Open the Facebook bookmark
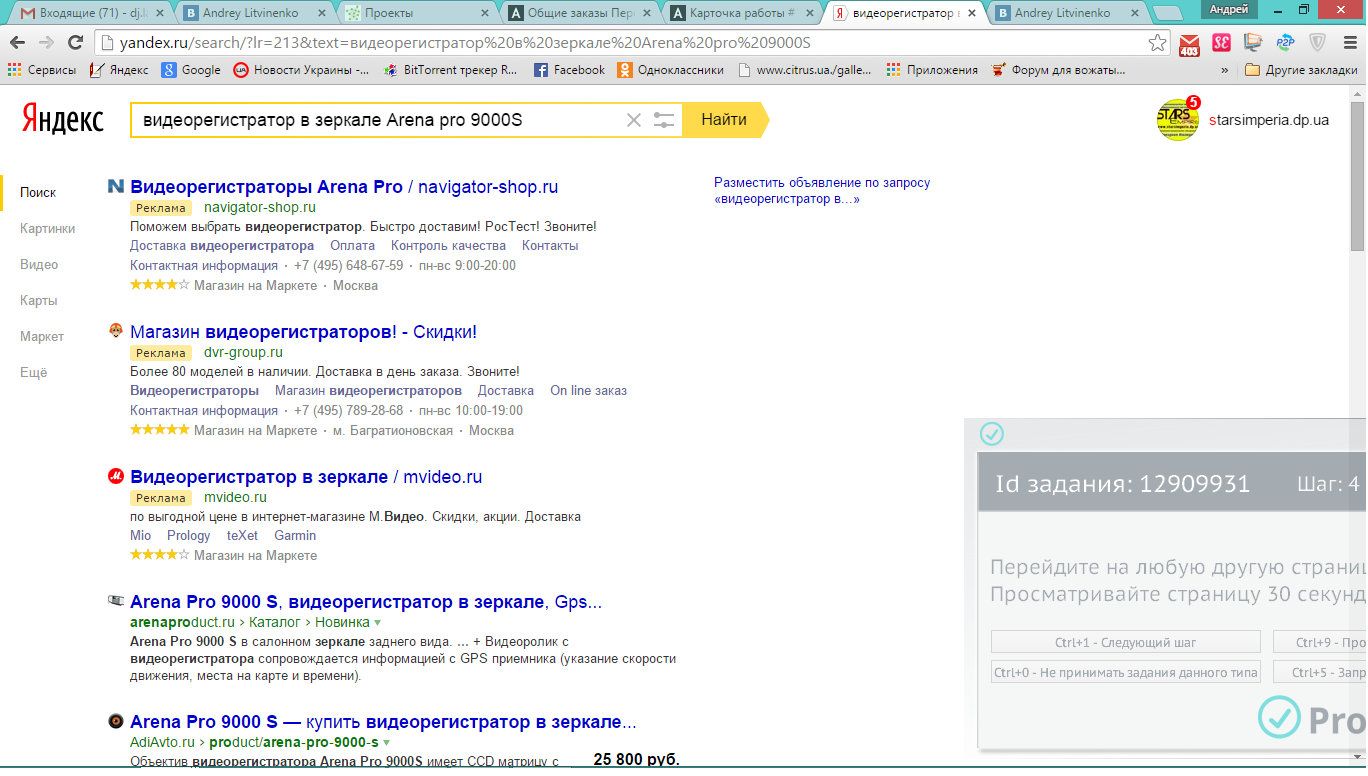Screen dimensions: 1368x776 (569, 70)
